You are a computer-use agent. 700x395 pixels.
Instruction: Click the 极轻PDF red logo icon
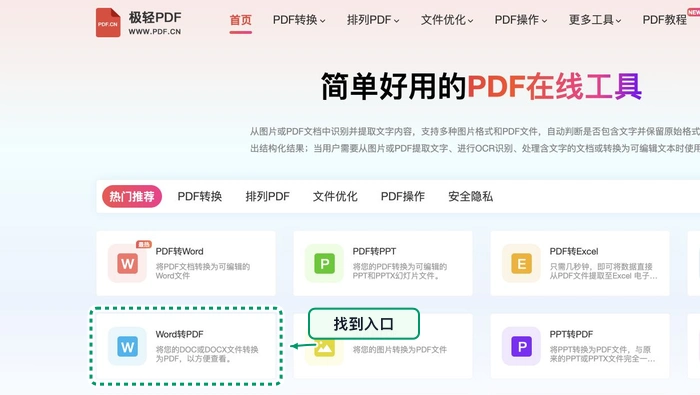(x=108, y=23)
